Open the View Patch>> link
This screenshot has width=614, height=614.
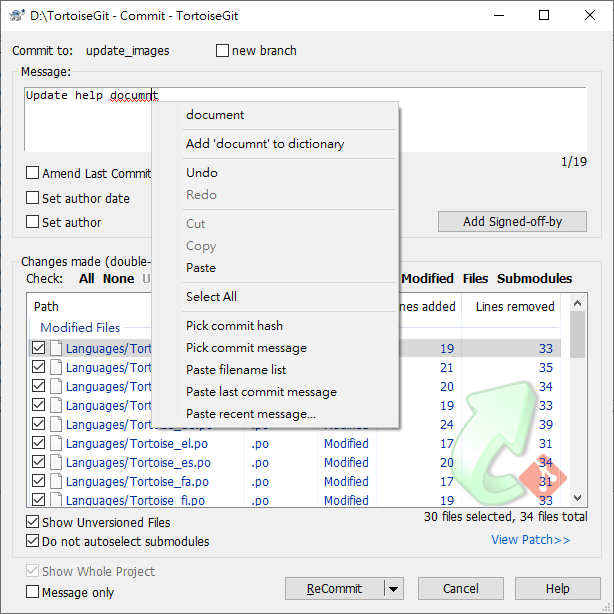(530, 540)
